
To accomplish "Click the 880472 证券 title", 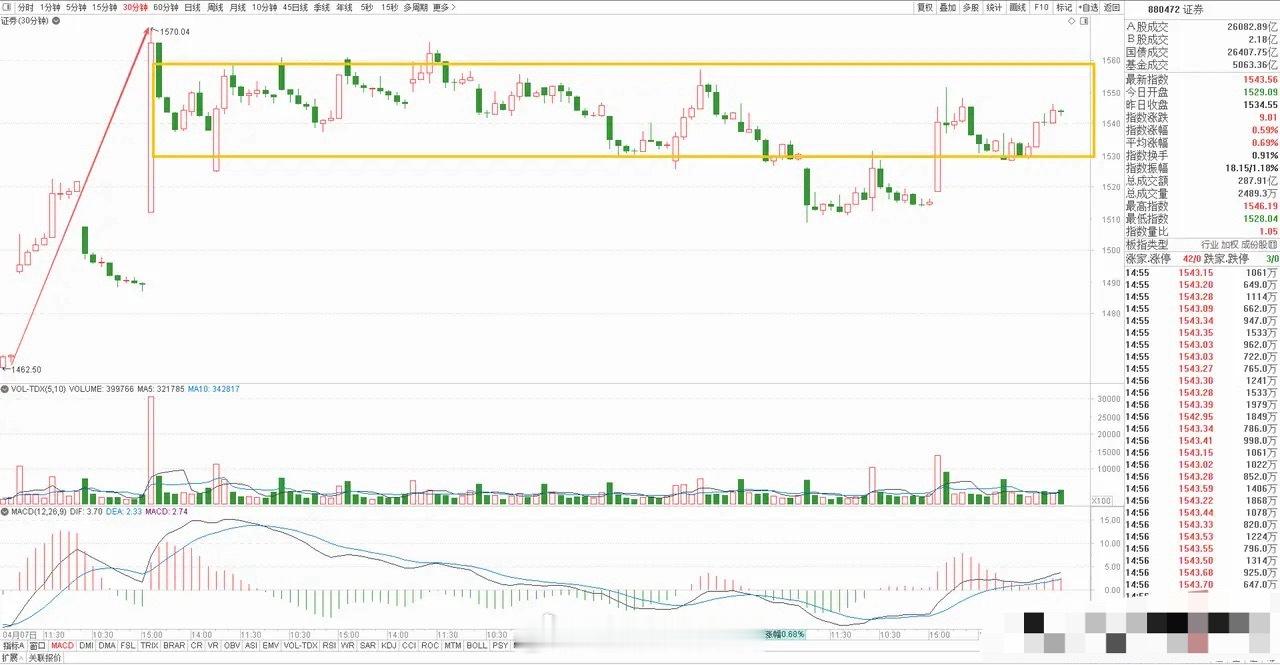I will click(1176, 9).
